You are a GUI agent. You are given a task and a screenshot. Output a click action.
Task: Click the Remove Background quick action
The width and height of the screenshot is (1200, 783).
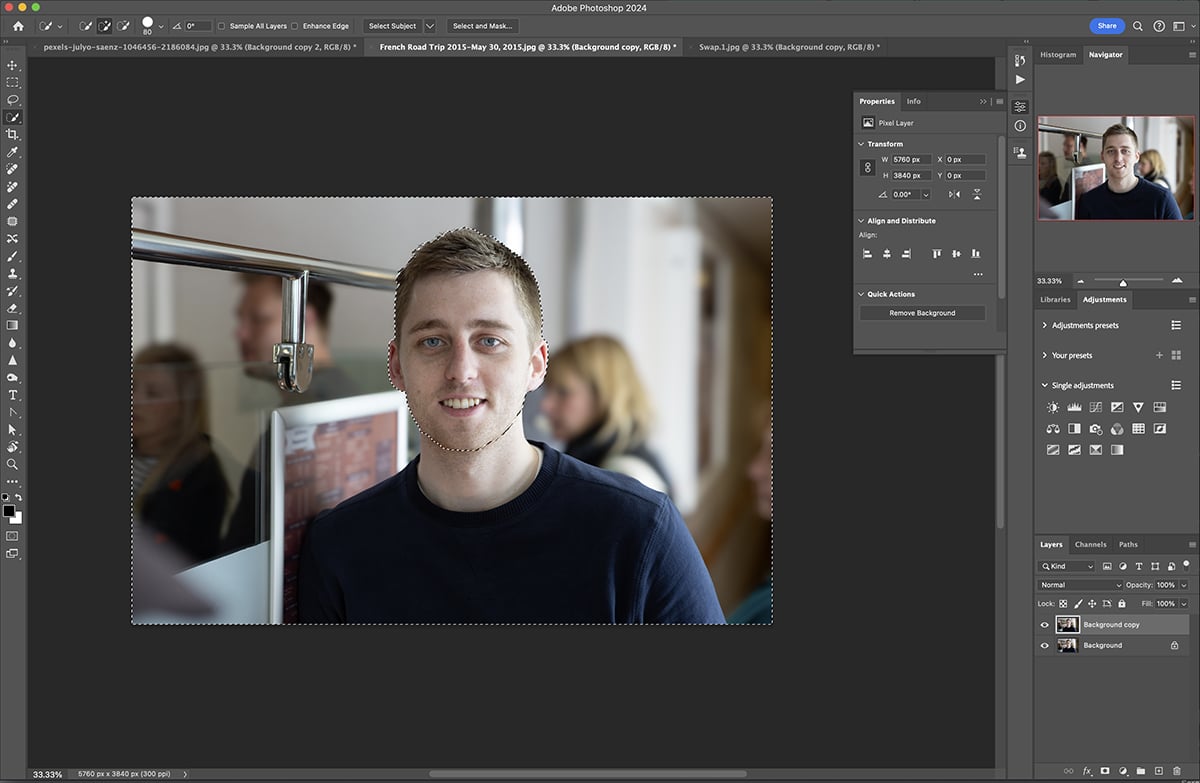[922, 312]
